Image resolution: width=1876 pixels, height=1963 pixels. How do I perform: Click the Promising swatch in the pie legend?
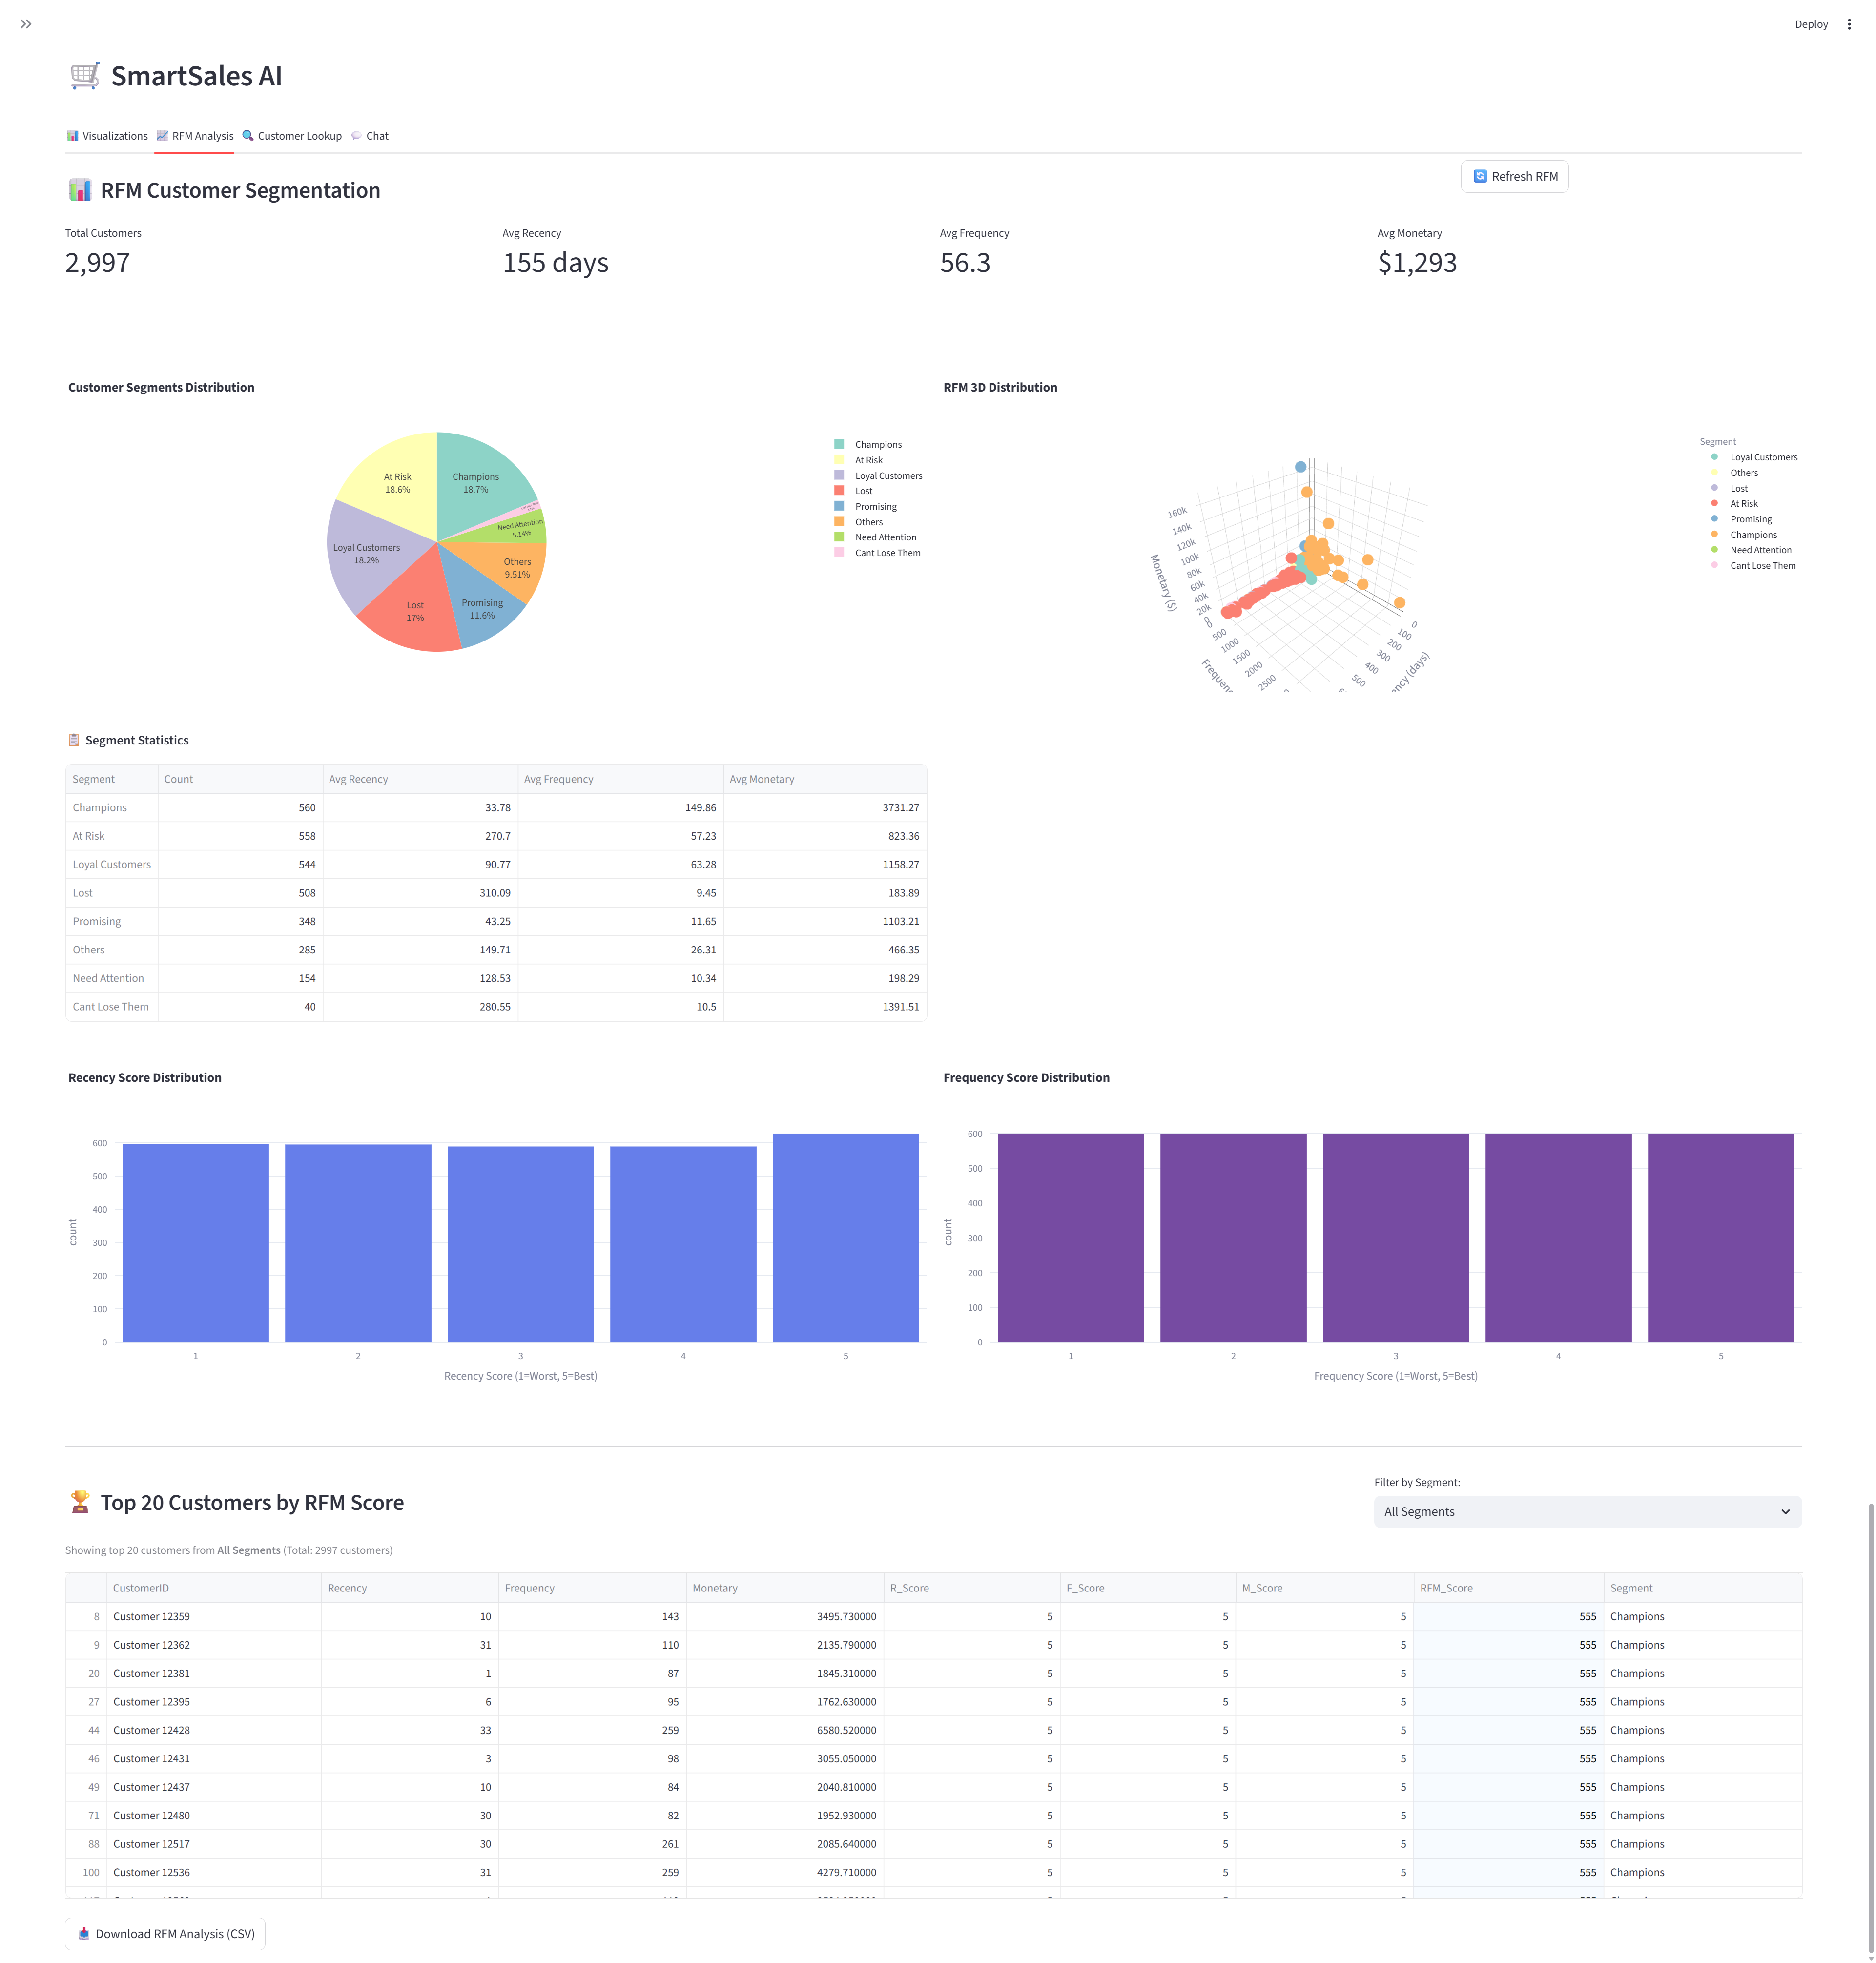coord(839,506)
